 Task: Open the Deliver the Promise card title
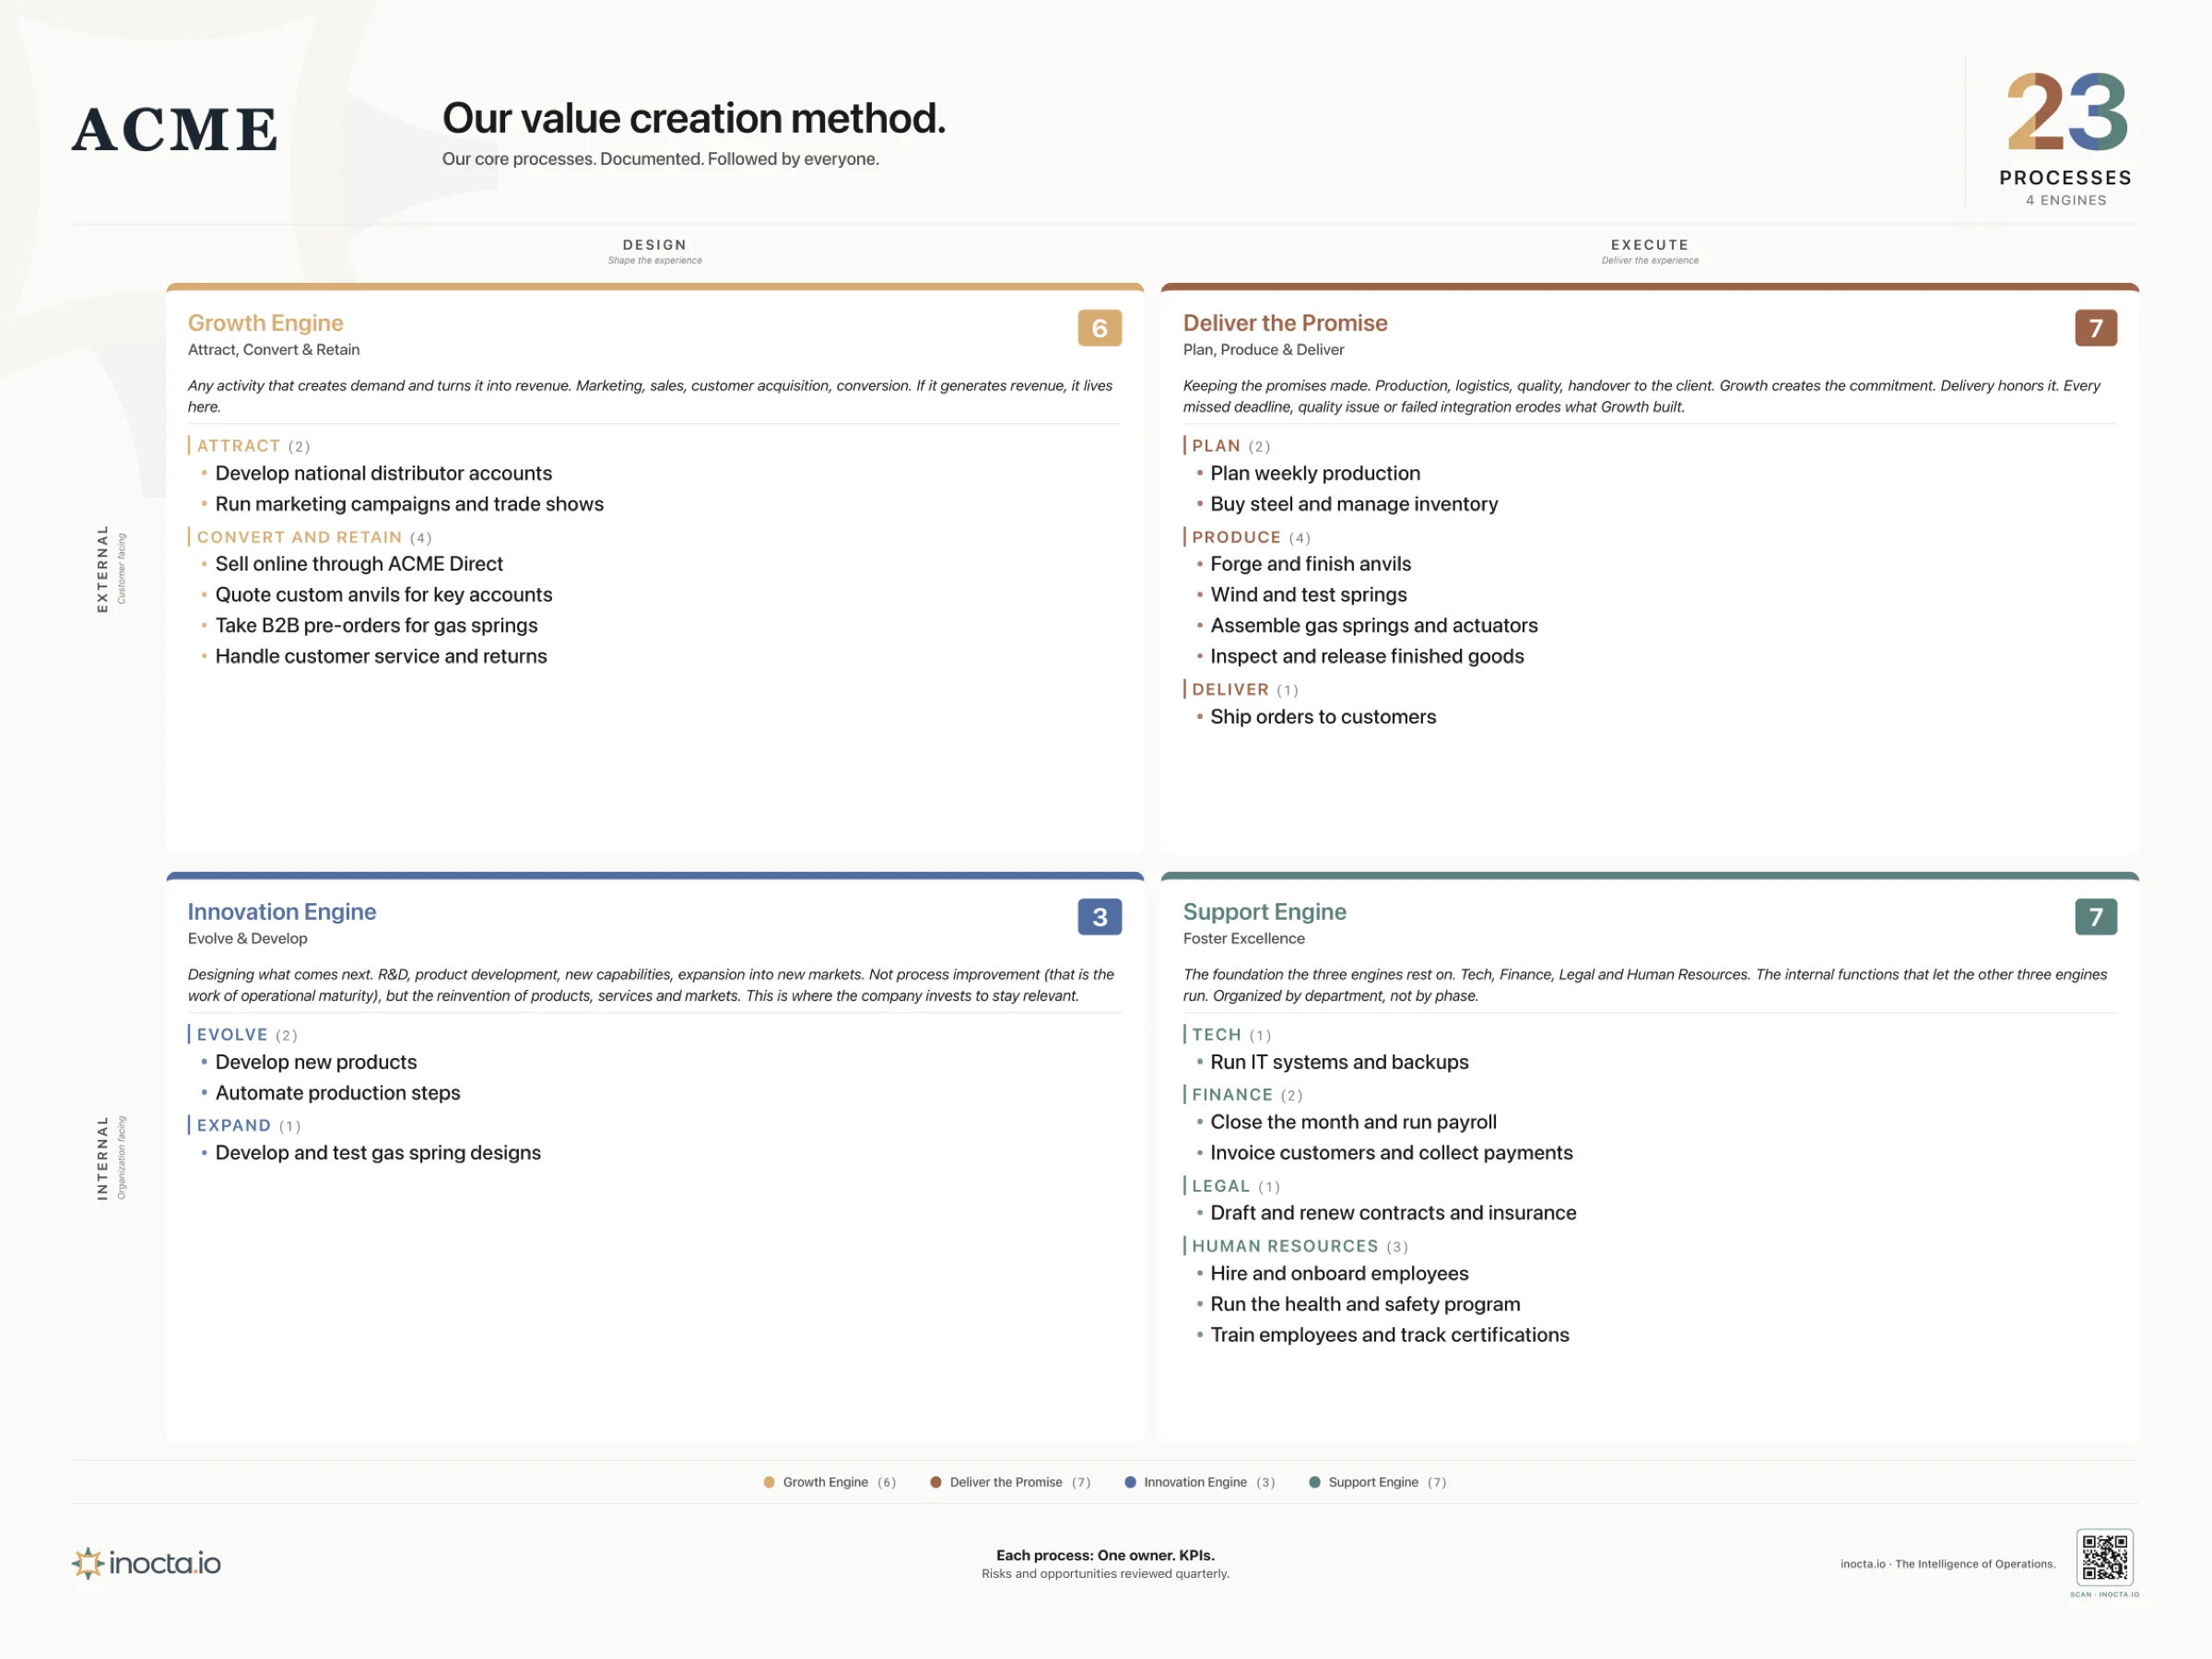1285,323
